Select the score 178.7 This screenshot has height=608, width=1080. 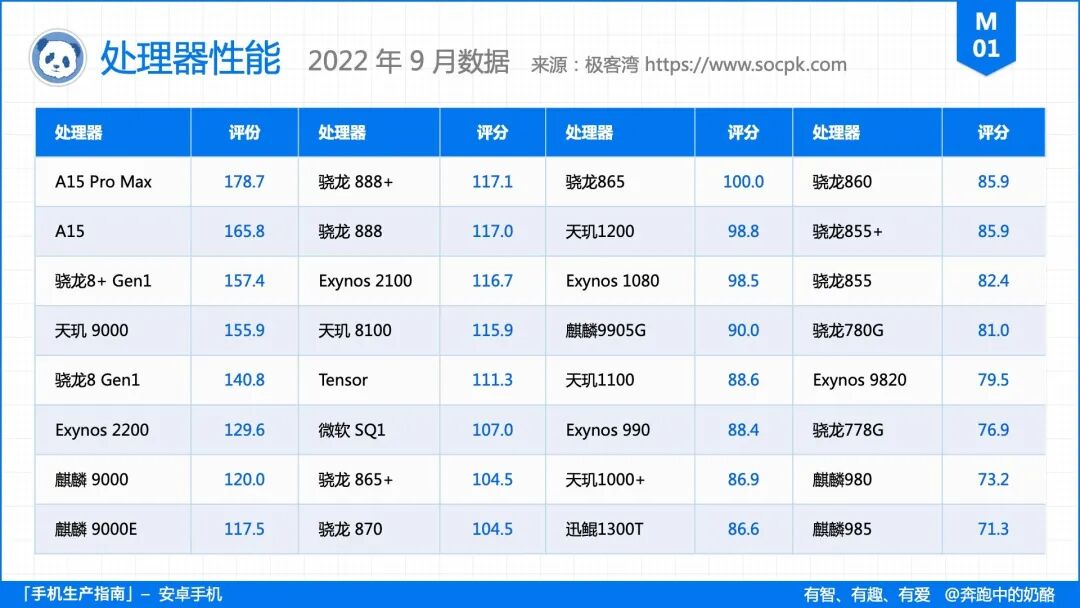[245, 182]
